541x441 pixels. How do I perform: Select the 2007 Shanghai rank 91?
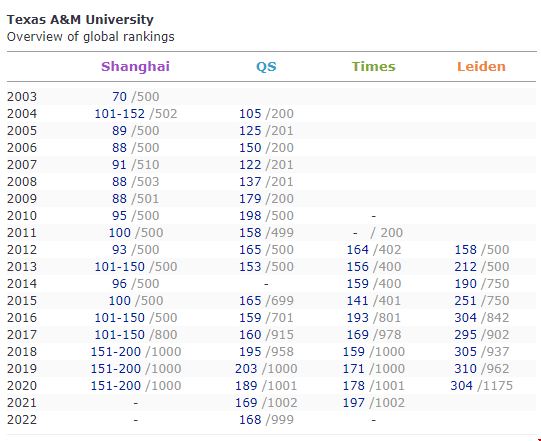pyautogui.click(x=119, y=165)
